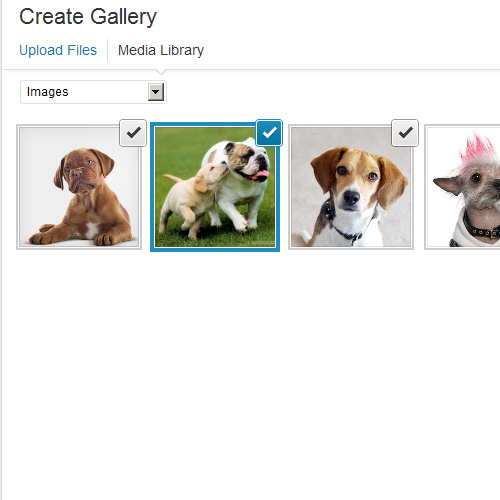The height and width of the screenshot is (500, 500).
Task: Select the pink mohawk dog thumbnail
Action: [462, 187]
